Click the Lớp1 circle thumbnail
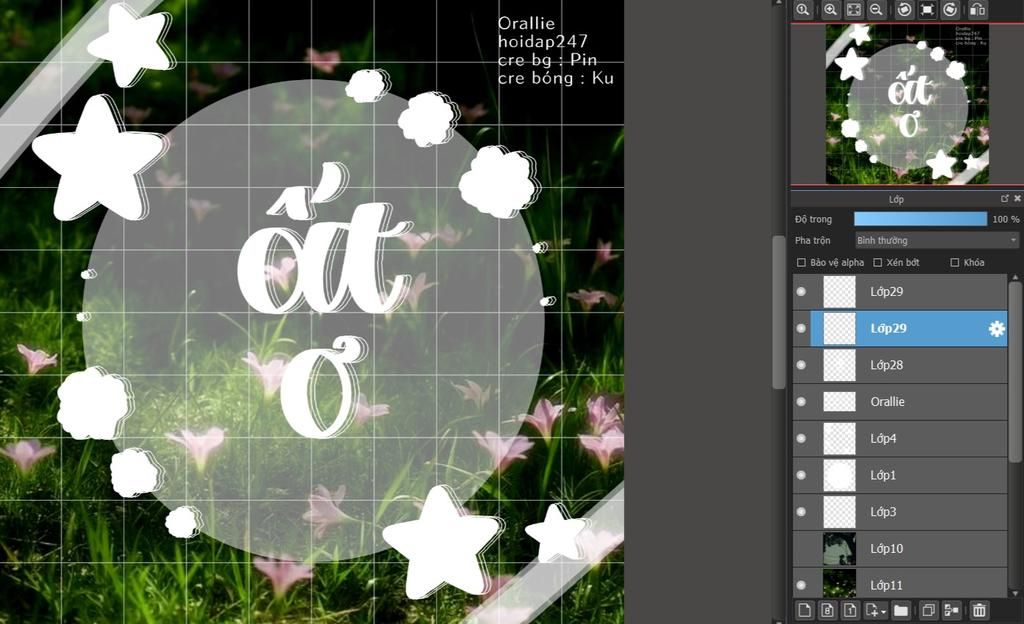 [839, 475]
